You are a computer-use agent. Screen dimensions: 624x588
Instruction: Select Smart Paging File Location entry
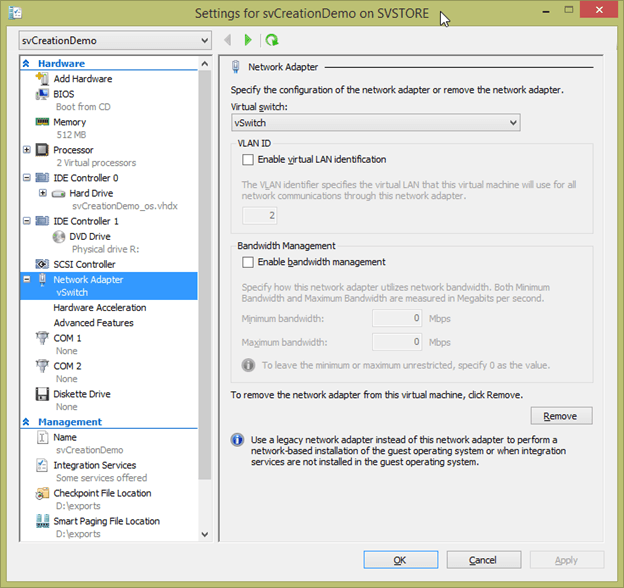tap(107, 521)
